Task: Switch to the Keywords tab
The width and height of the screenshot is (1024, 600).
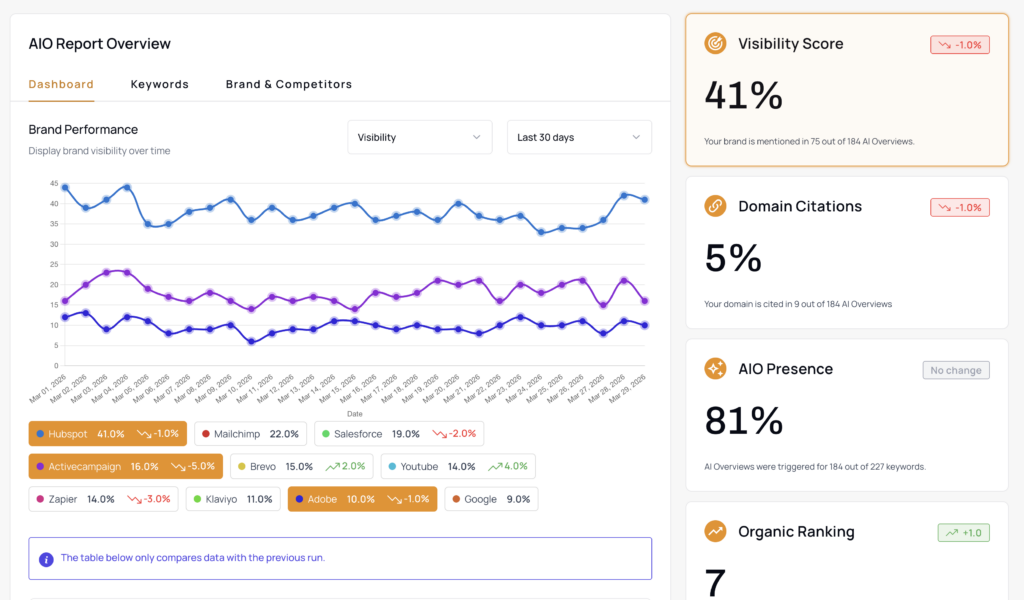Action: point(159,84)
